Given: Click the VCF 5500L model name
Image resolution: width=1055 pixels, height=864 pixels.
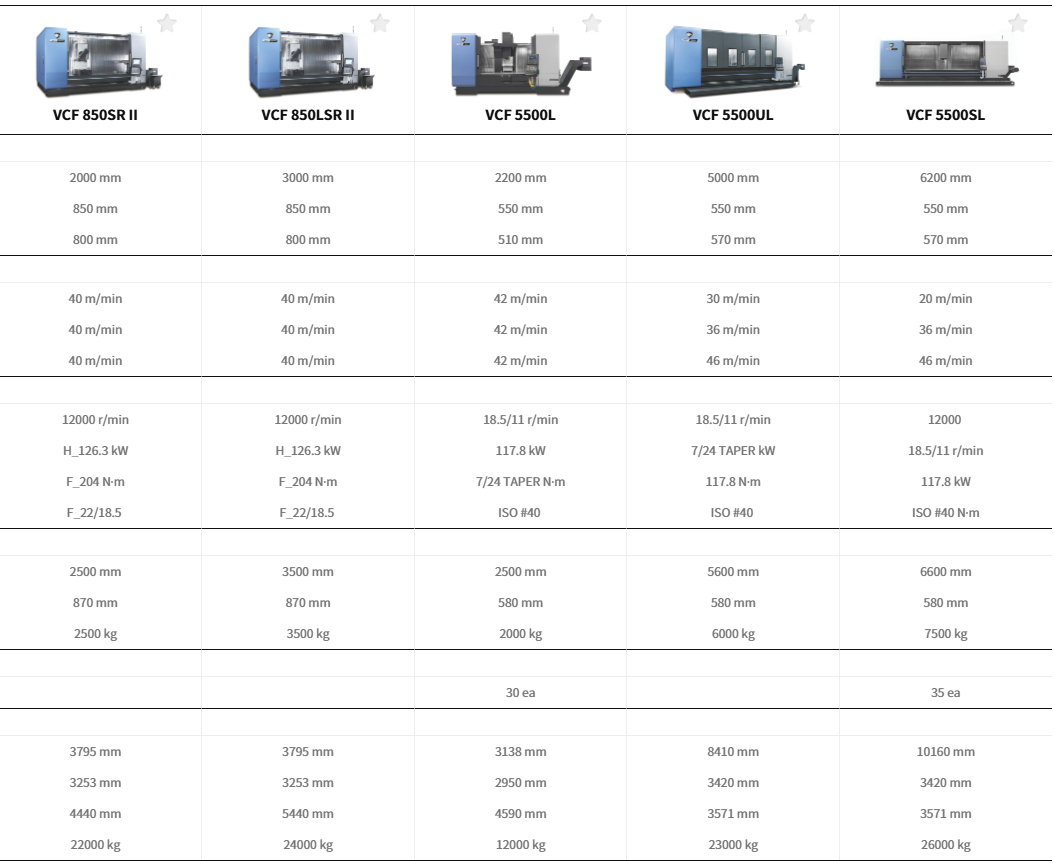Looking at the screenshot, I should [521, 115].
